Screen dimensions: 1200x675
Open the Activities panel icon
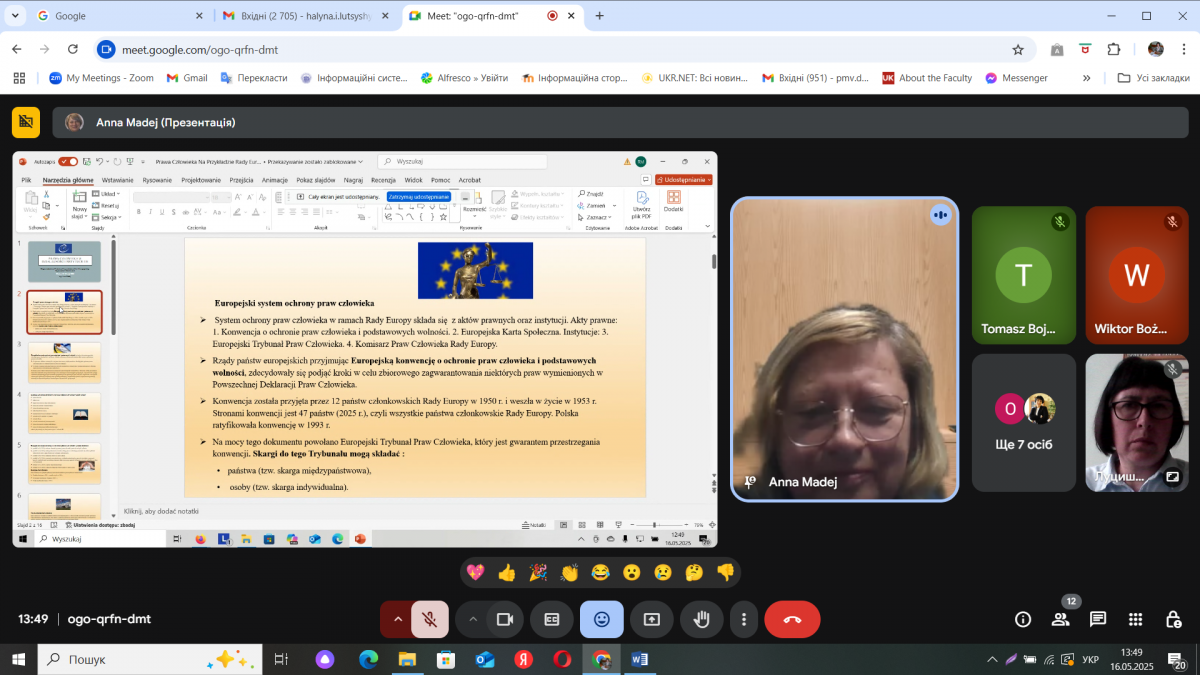[x=1135, y=619]
